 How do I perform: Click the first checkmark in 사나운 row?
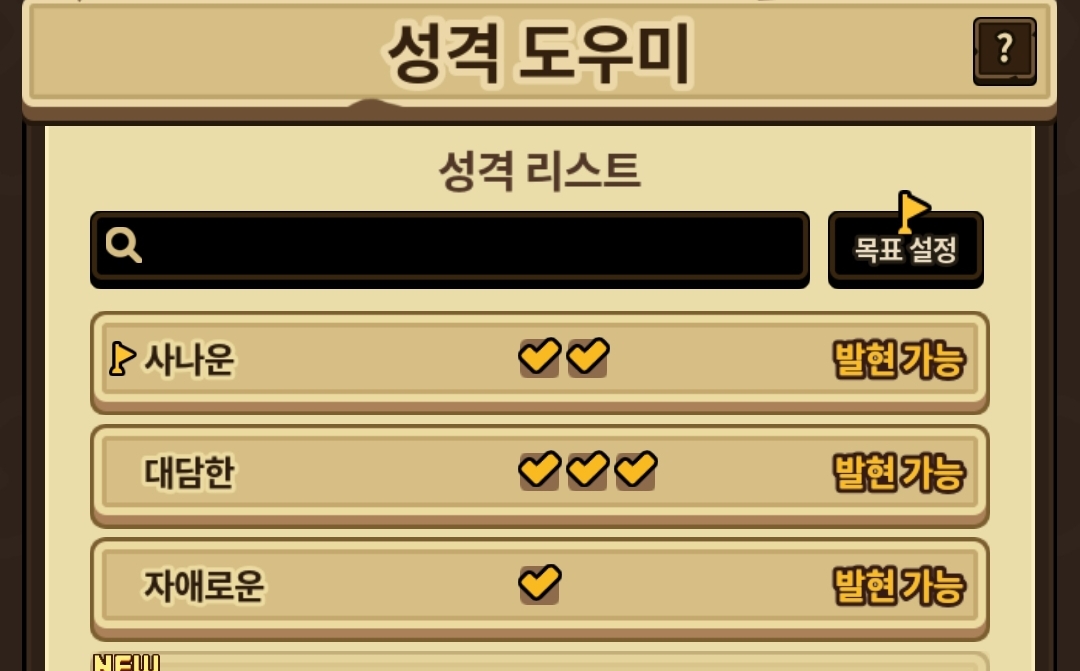(539, 357)
